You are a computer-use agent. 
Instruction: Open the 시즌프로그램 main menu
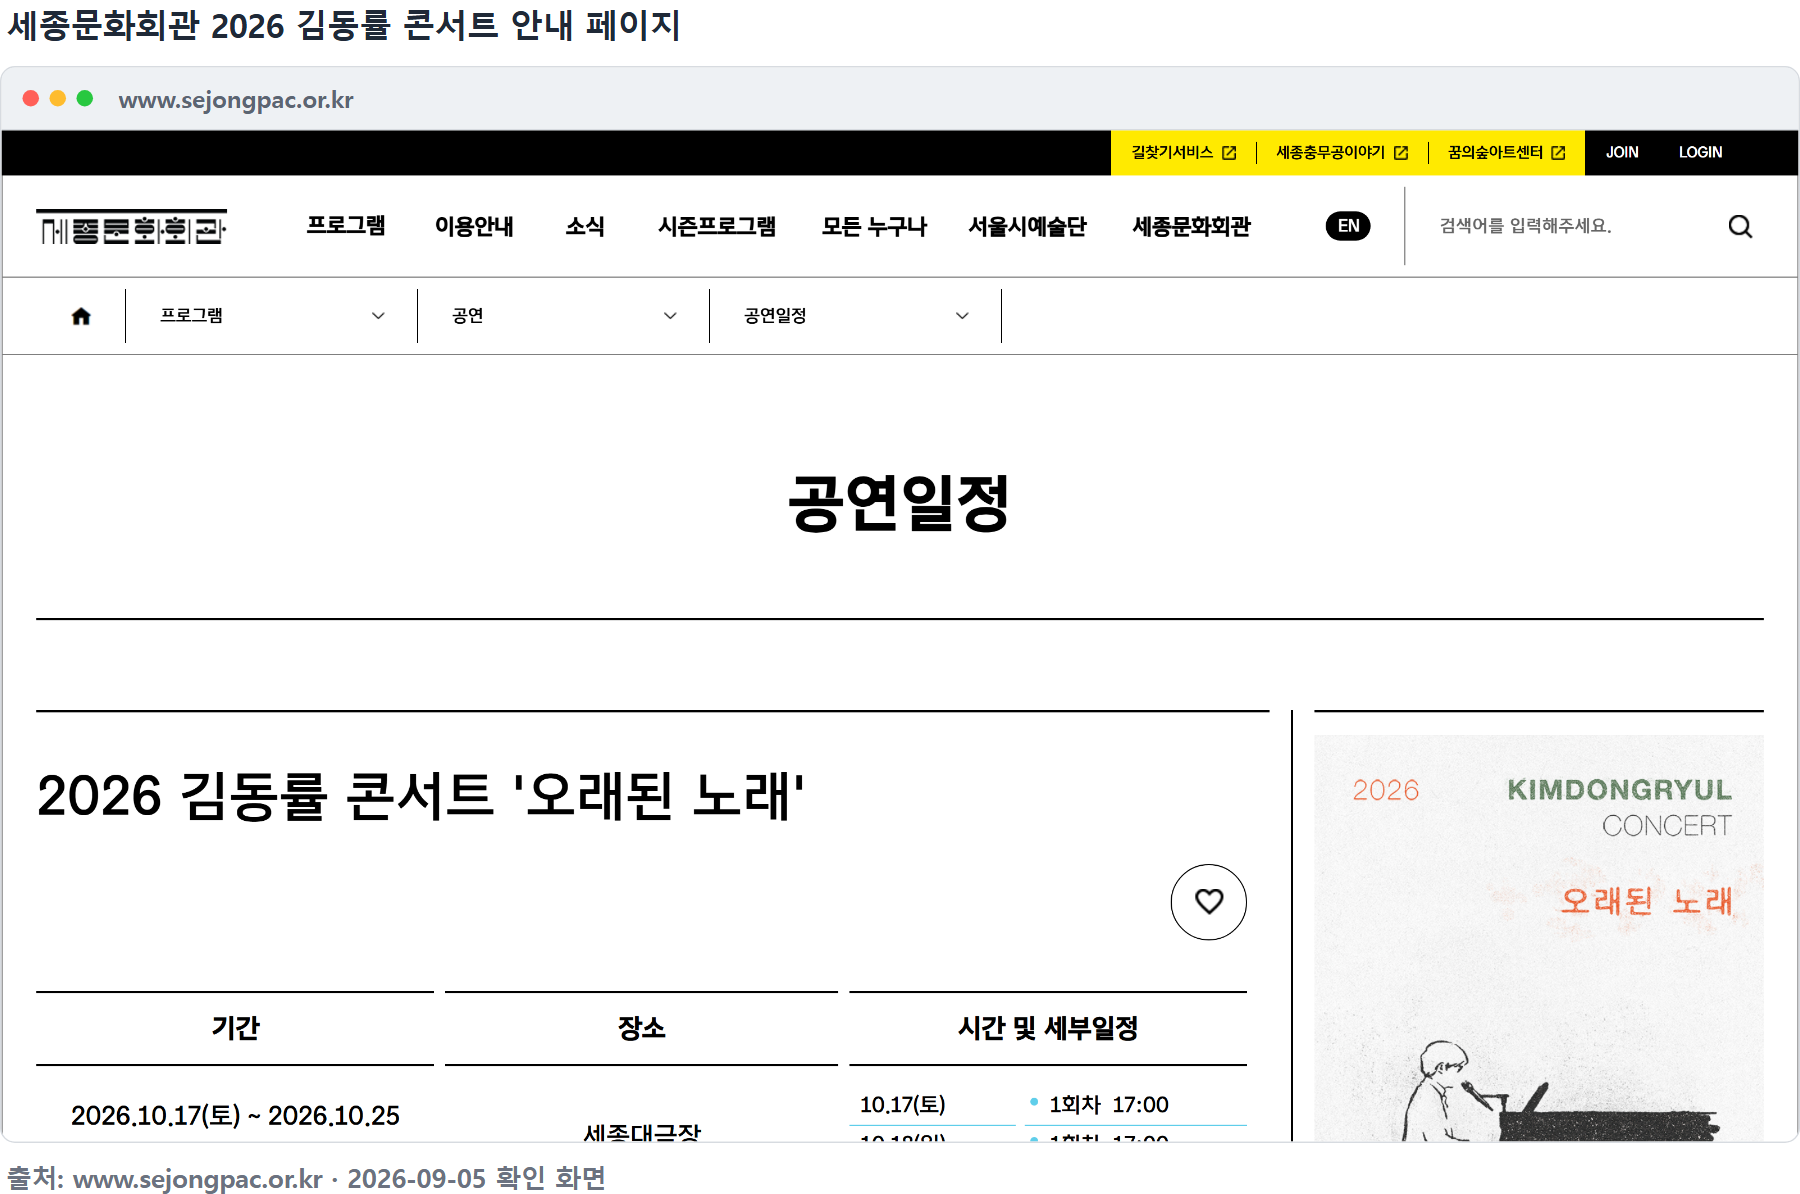[717, 226]
